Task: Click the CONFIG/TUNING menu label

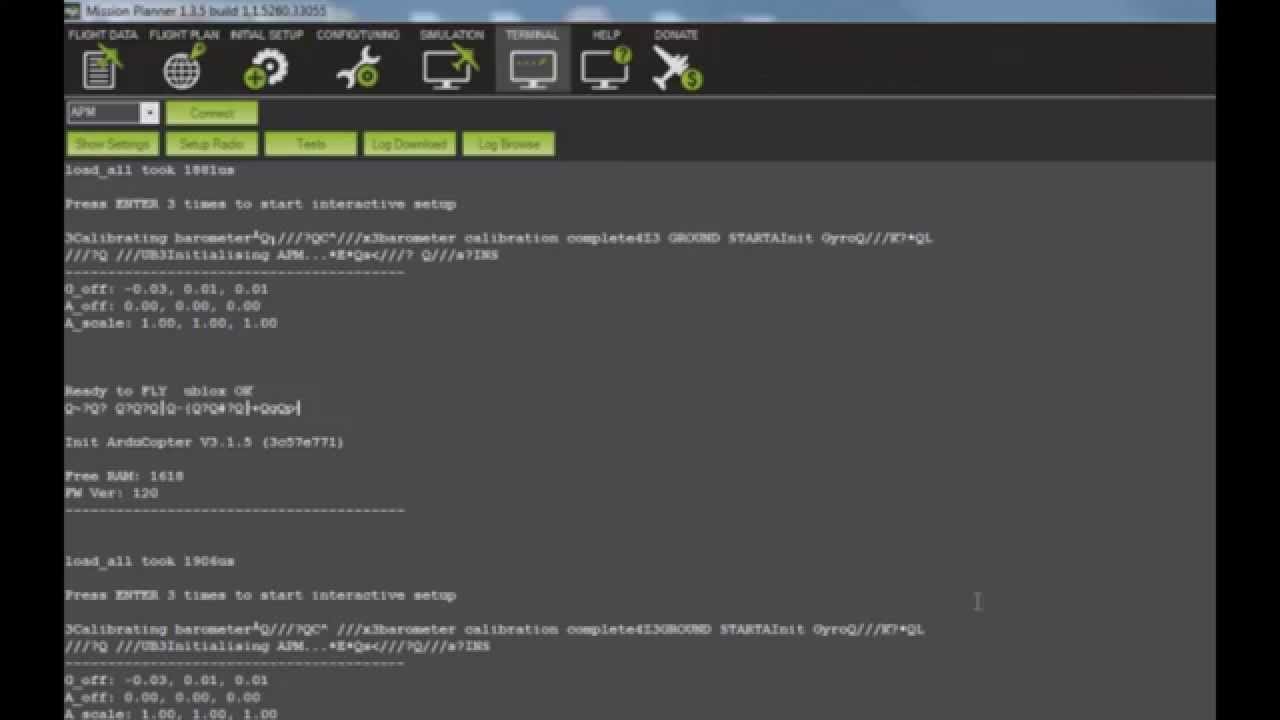Action: pyautogui.click(x=358, y=35)
